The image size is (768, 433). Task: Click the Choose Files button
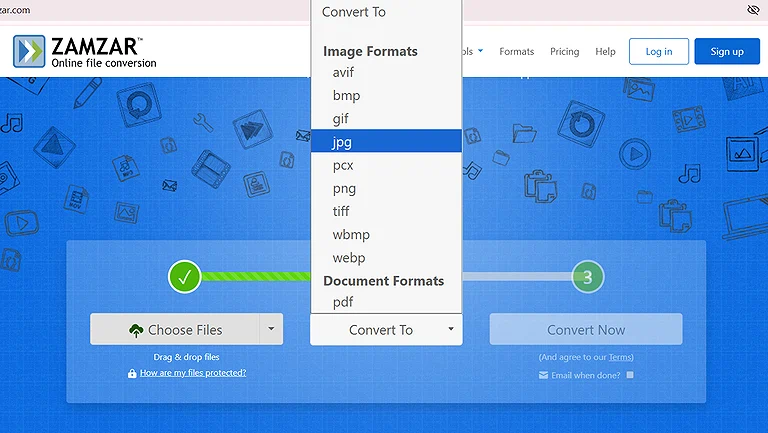click(174, 329)
